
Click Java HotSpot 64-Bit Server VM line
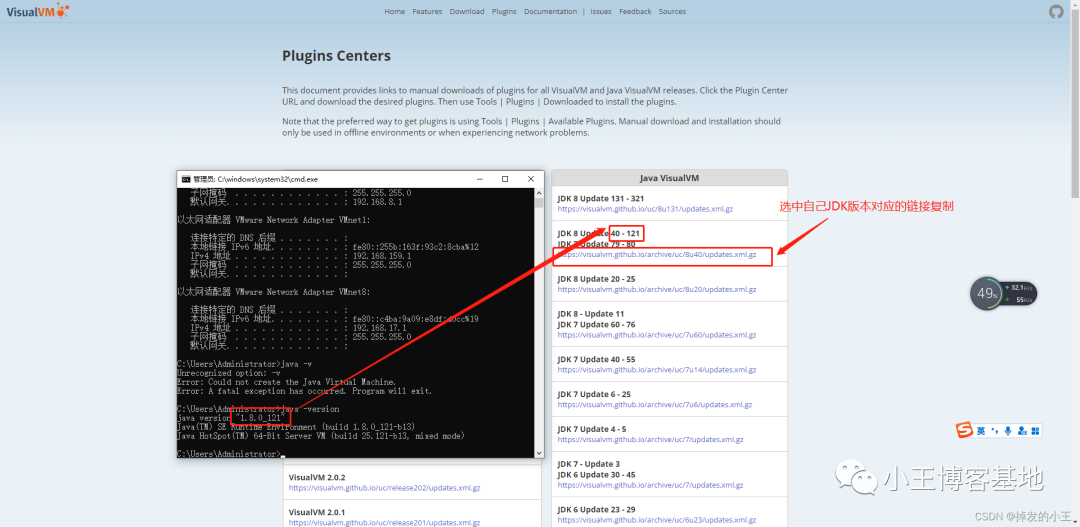321,435
